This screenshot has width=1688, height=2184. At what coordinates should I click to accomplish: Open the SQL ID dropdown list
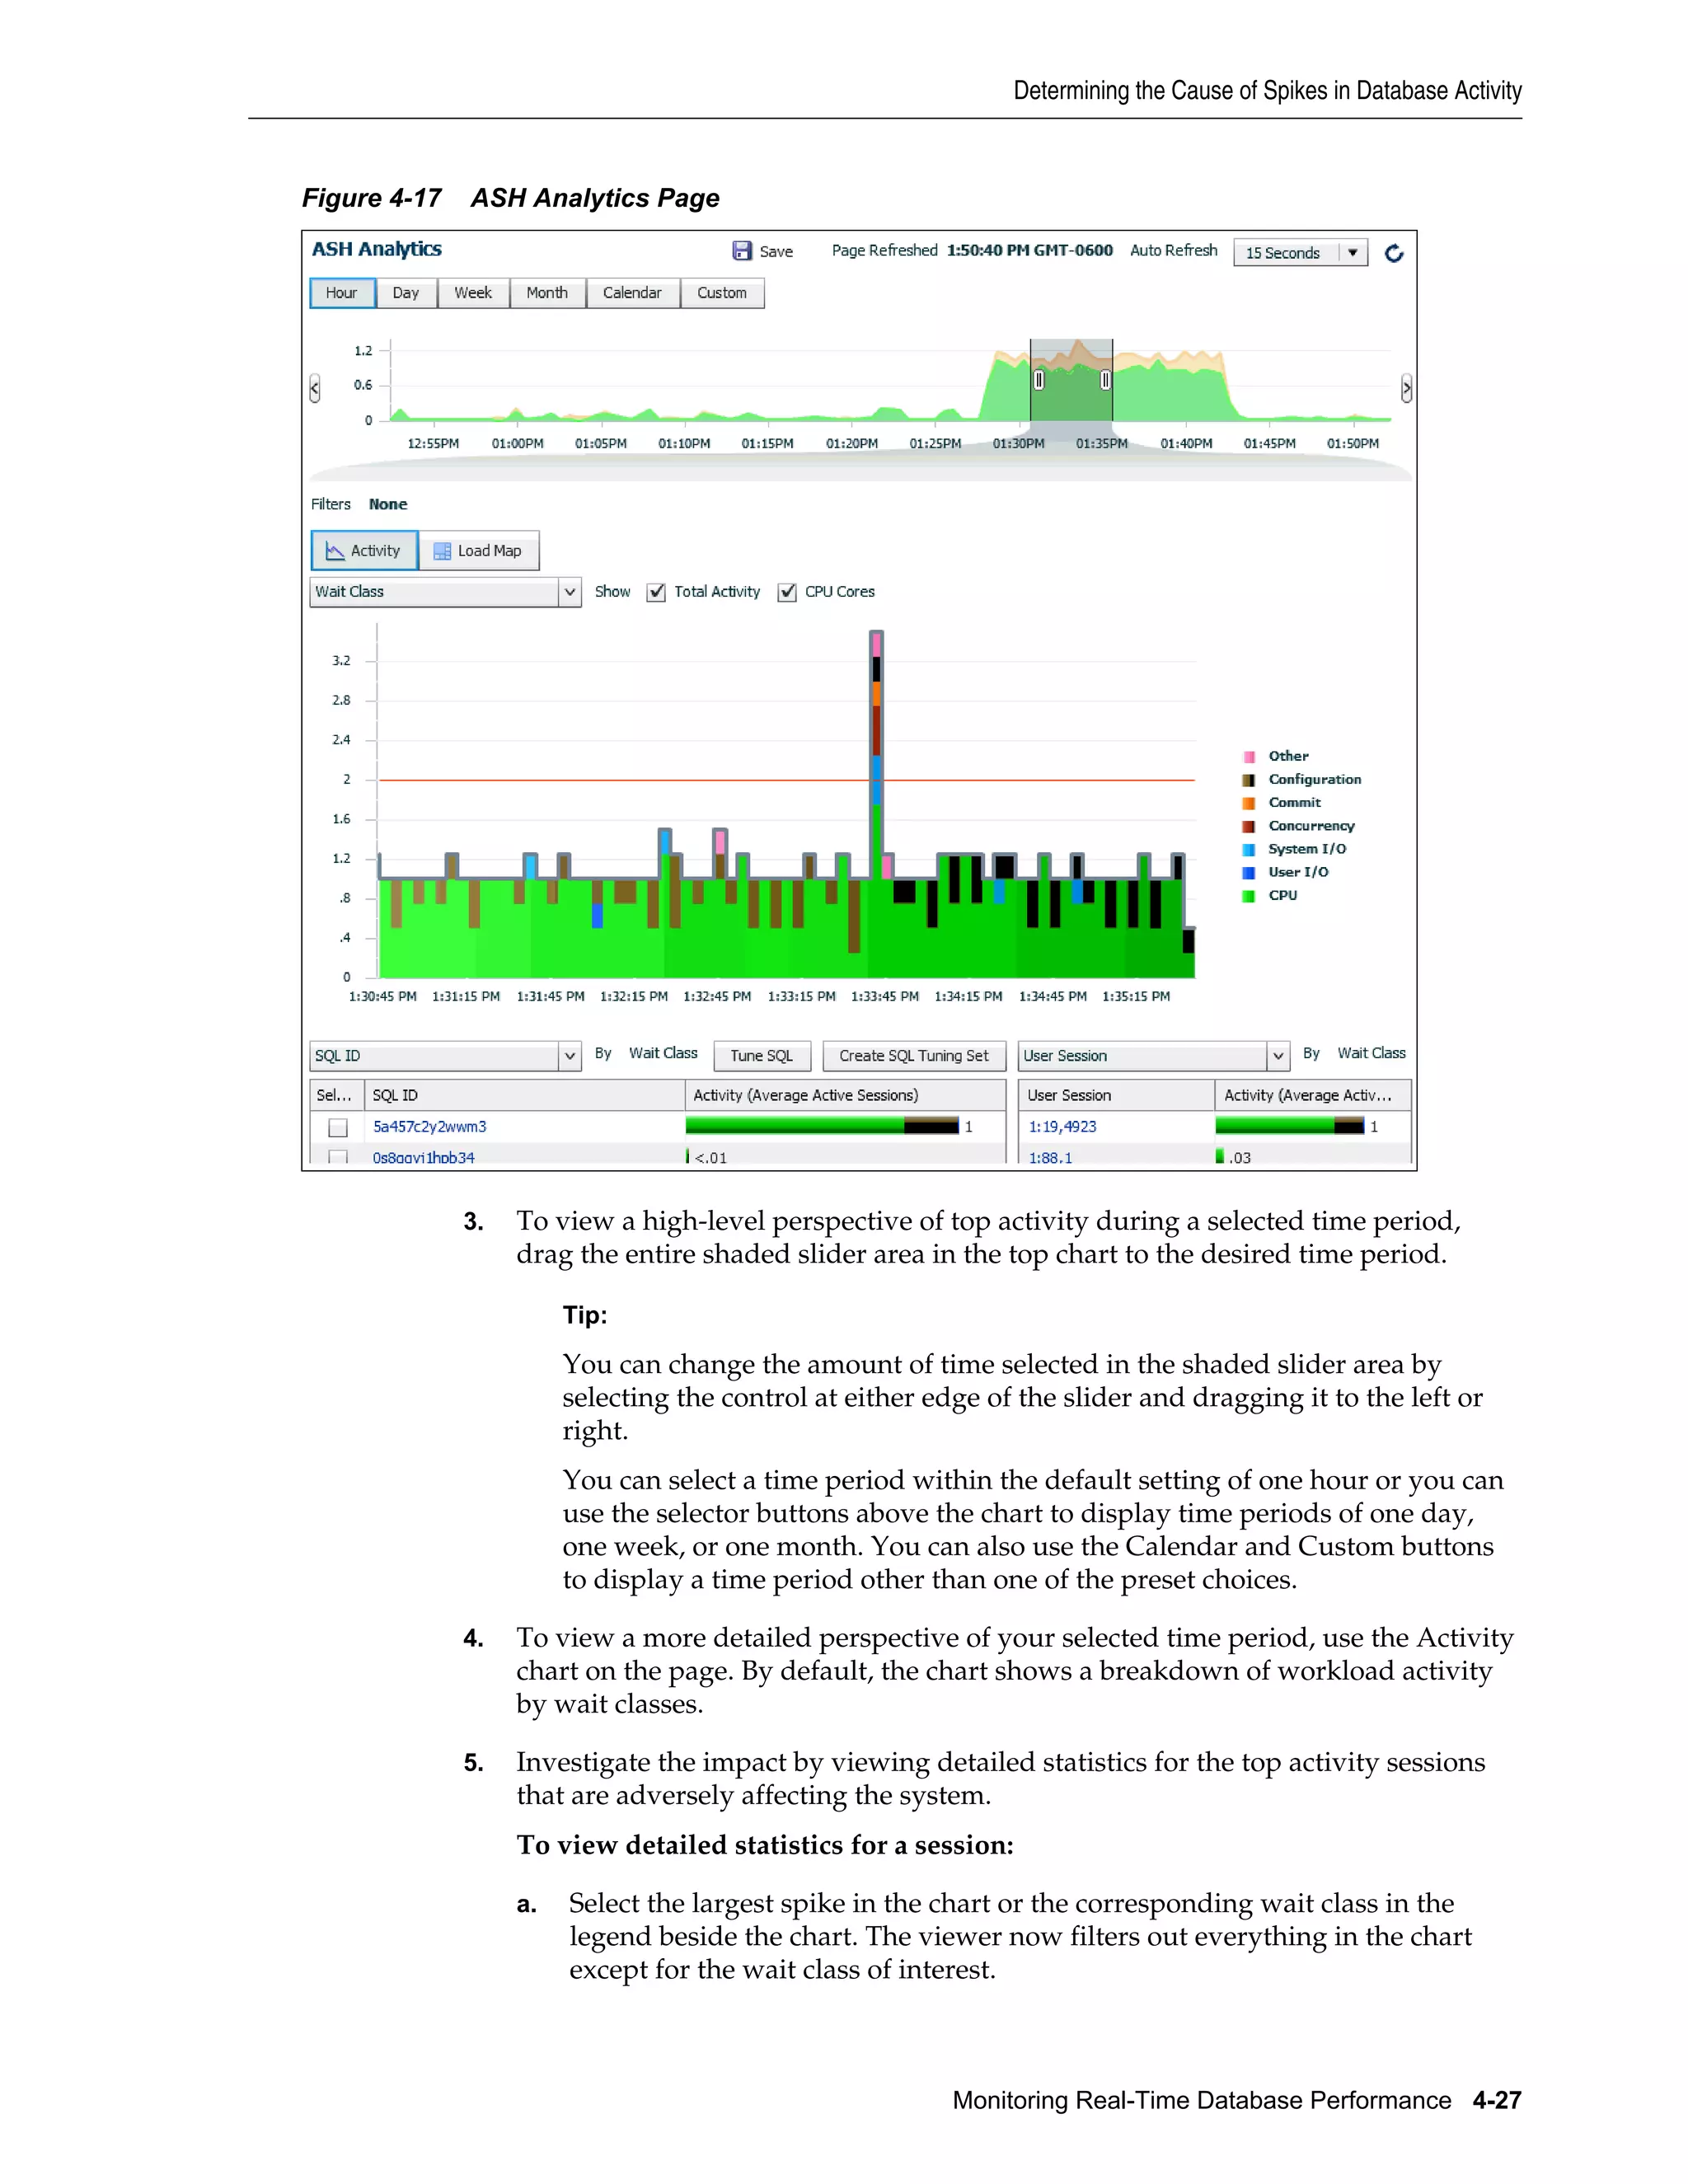pos(569,1056)
